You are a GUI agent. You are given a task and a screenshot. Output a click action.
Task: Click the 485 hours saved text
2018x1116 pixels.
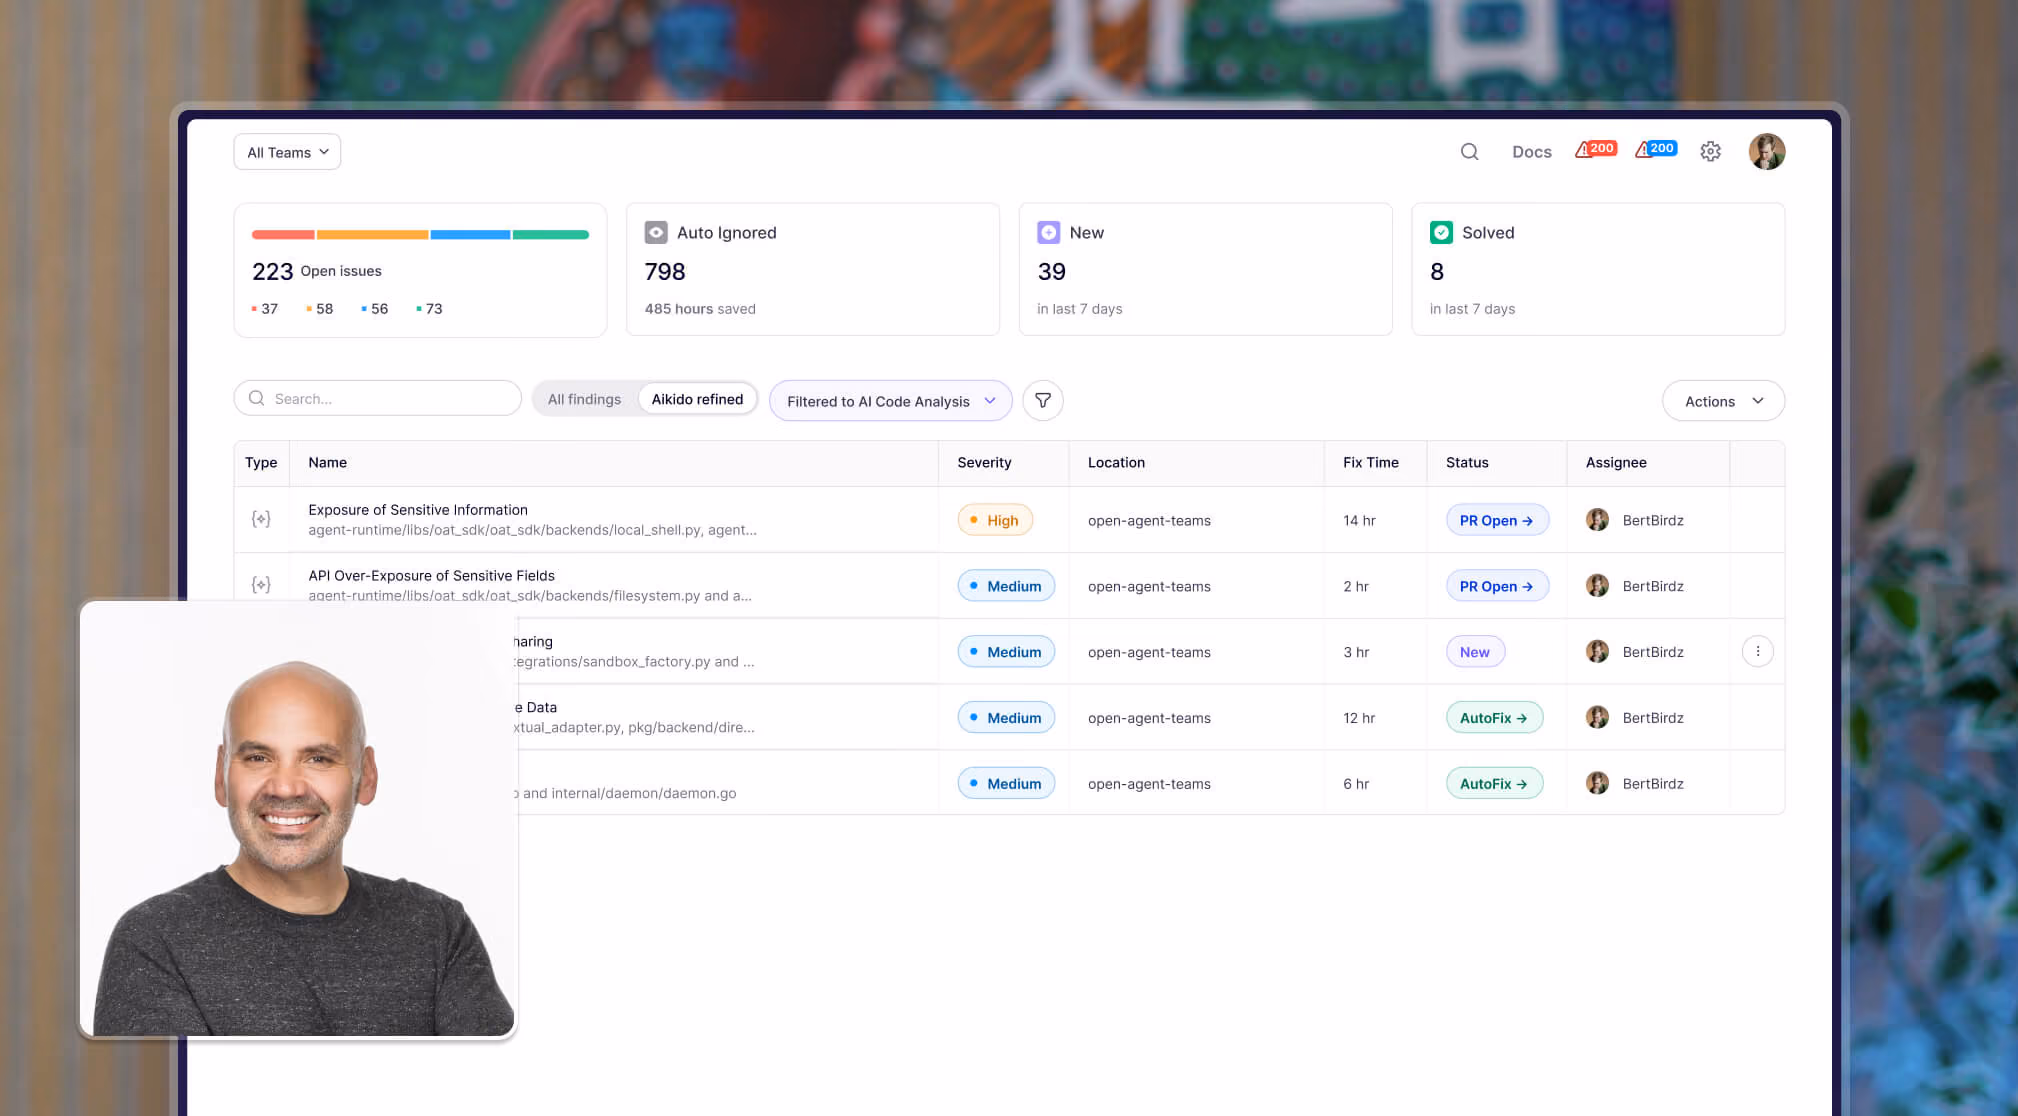700,309
